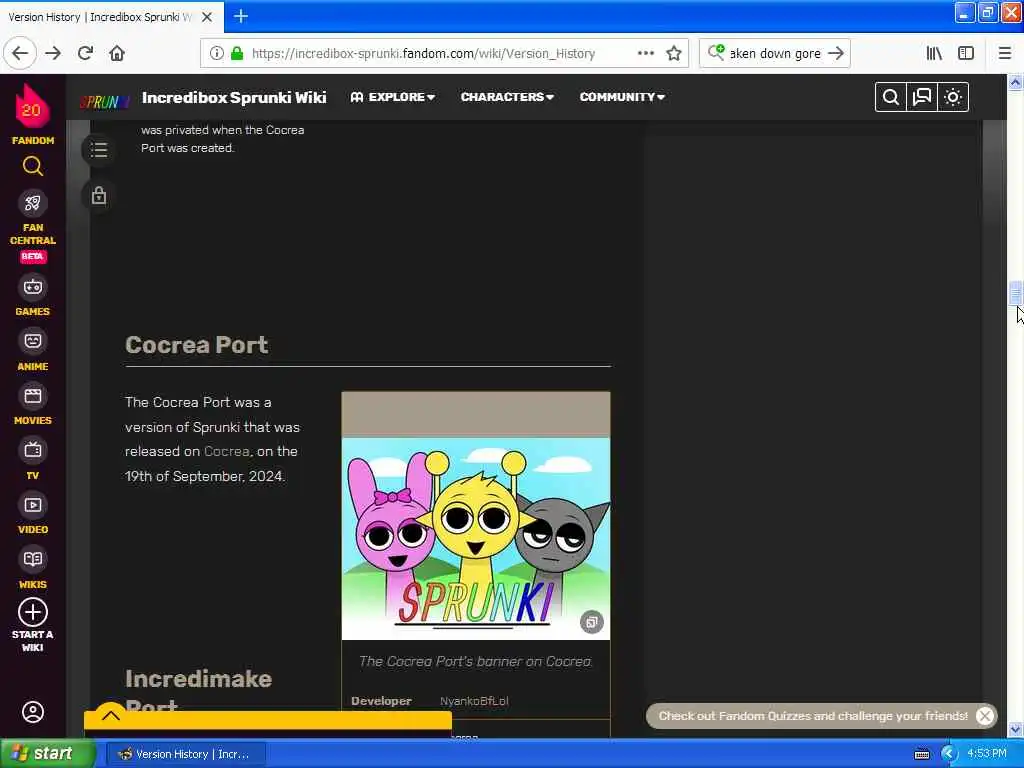Open the Fandom Quizzes notification
The width and height of the screenshot is (1024, 768).
pos(812,716)
